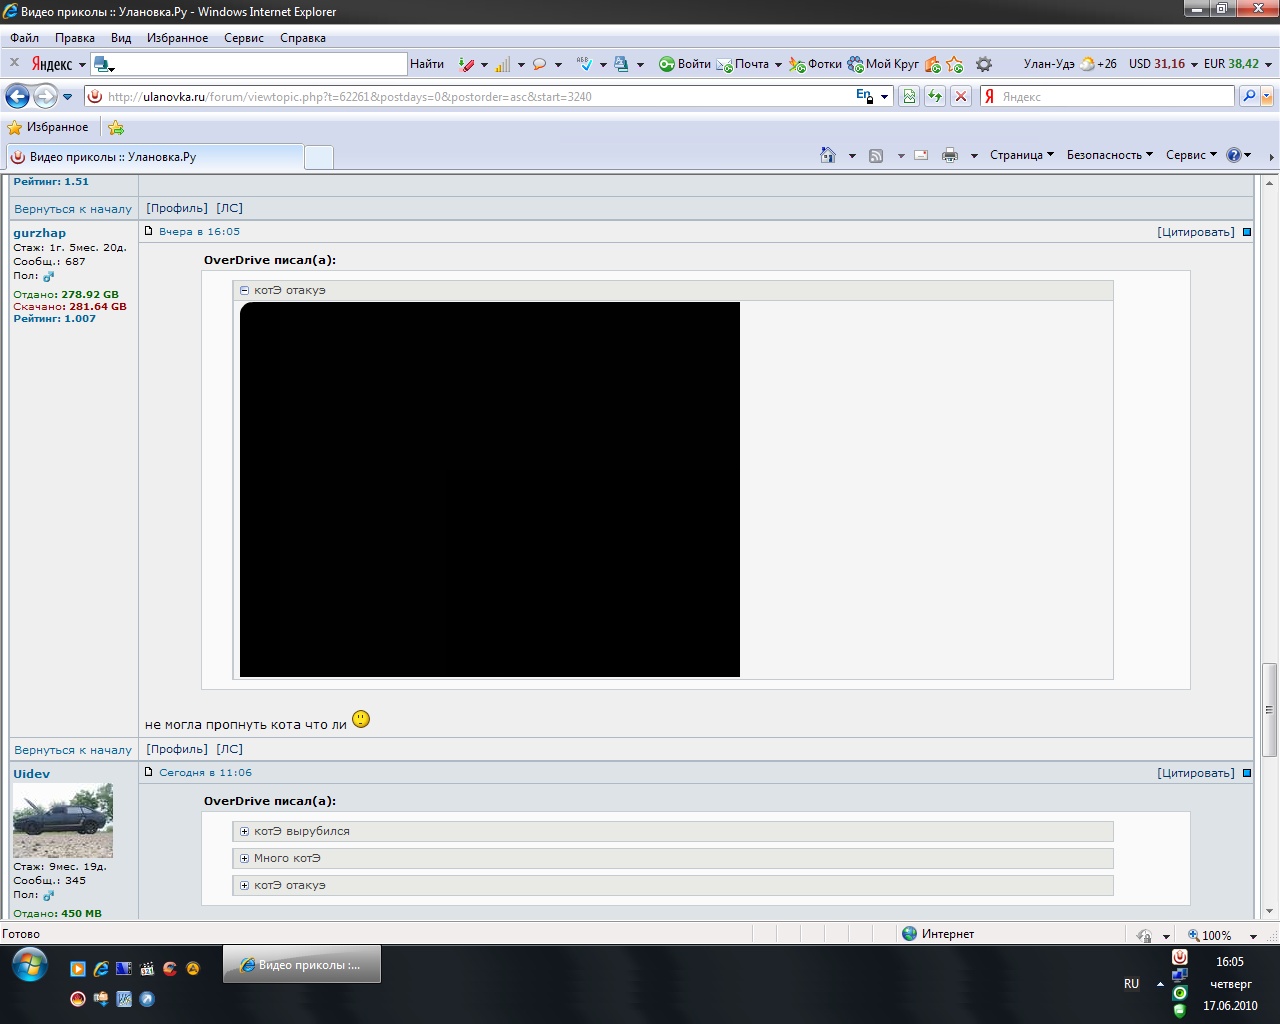Click the Windows Start orb
Screen dimensions: 1280x1024
pyautogui.click(x=29, y=966)
